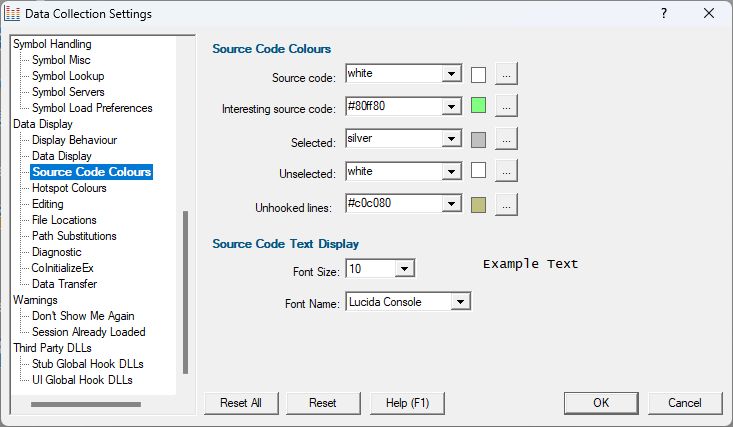Select Symbol Load Preferences tree item
The width and height of the screenshot is (733, 427).
[x=92, y=108]
